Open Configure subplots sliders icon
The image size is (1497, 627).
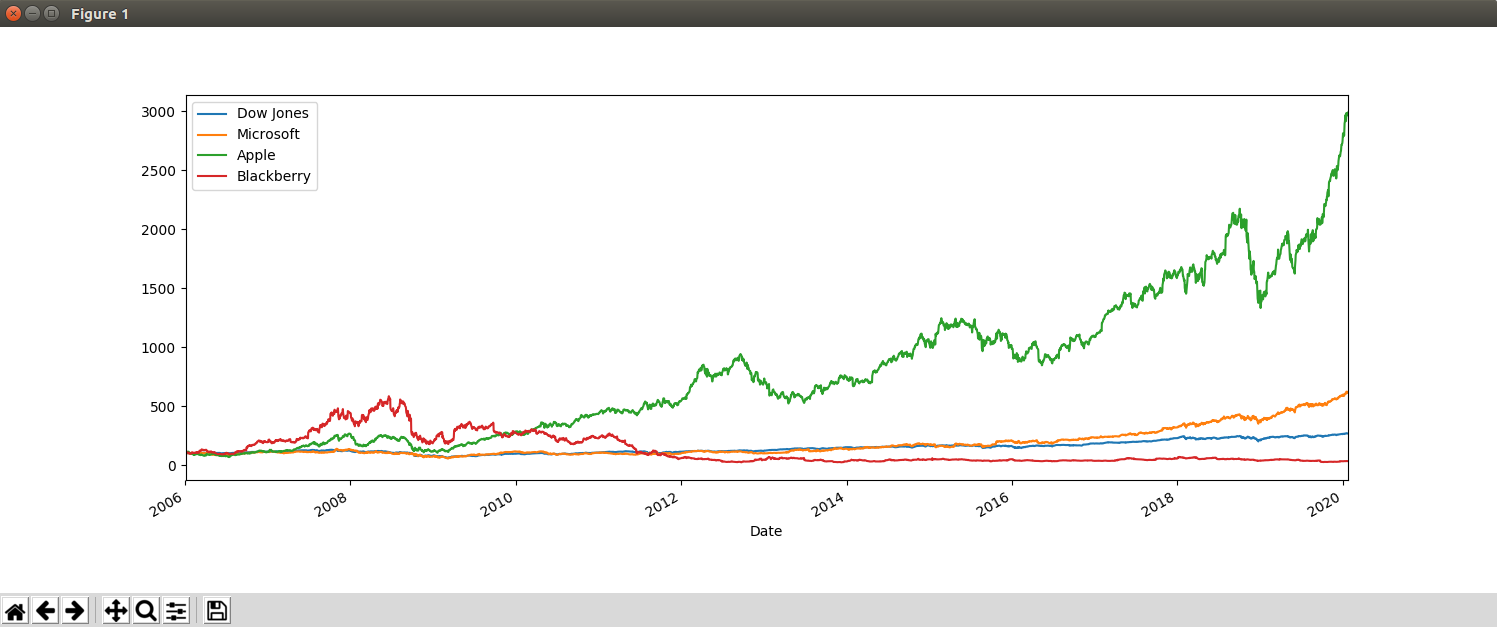176,610
